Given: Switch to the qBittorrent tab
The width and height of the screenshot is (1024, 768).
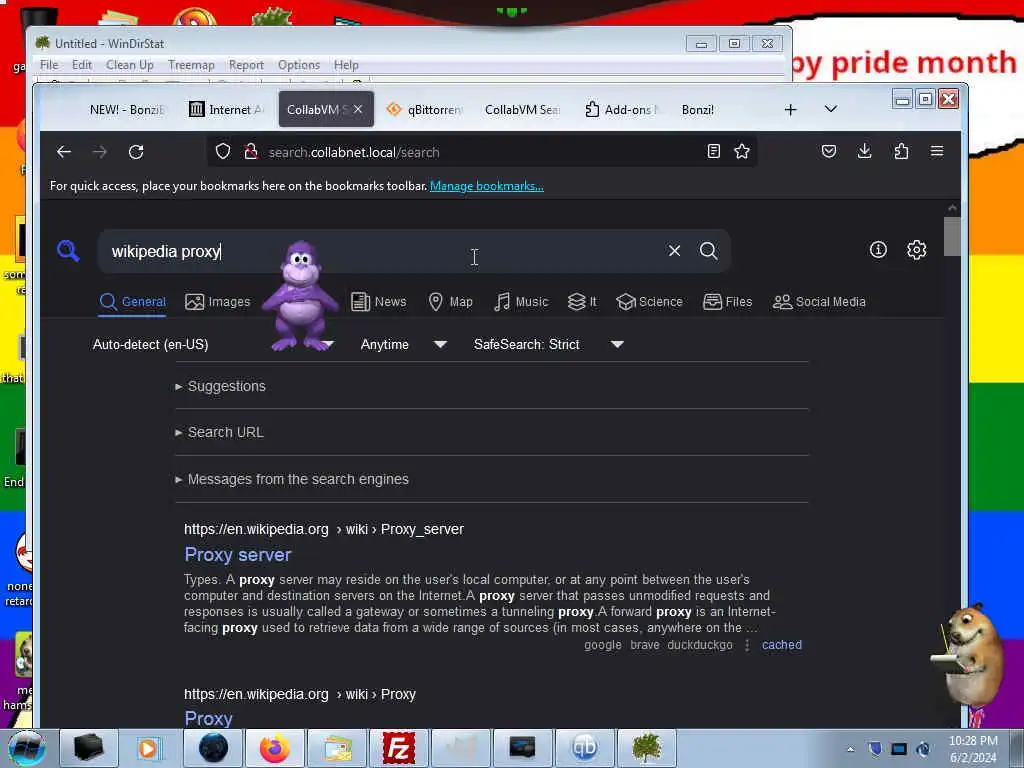Looking at the screenshot, I should pyautogui.click(x=424, y=110).
